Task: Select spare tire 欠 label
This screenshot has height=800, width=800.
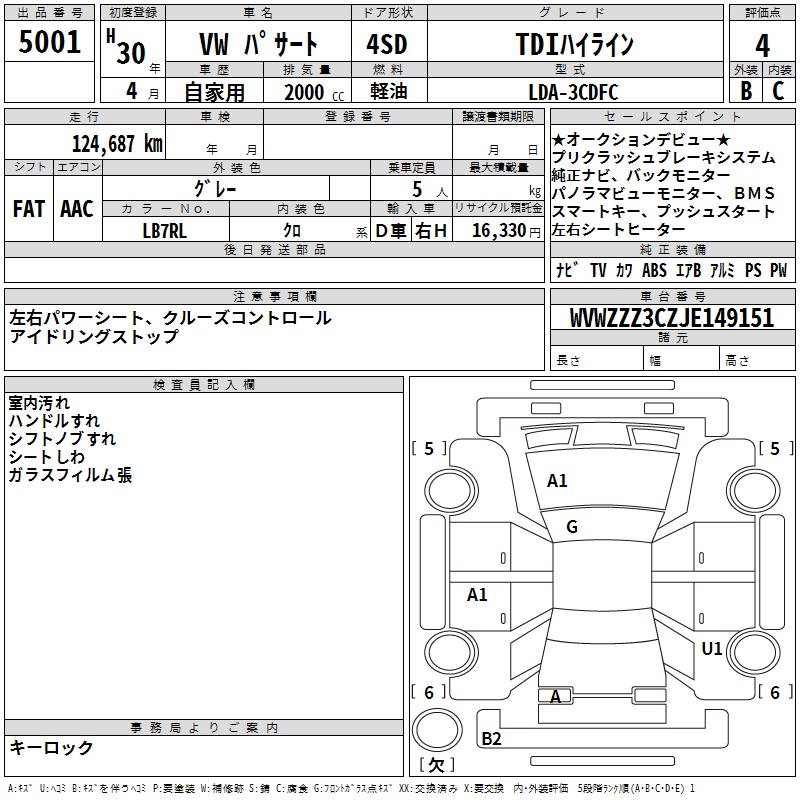Action: coord(436,764)
